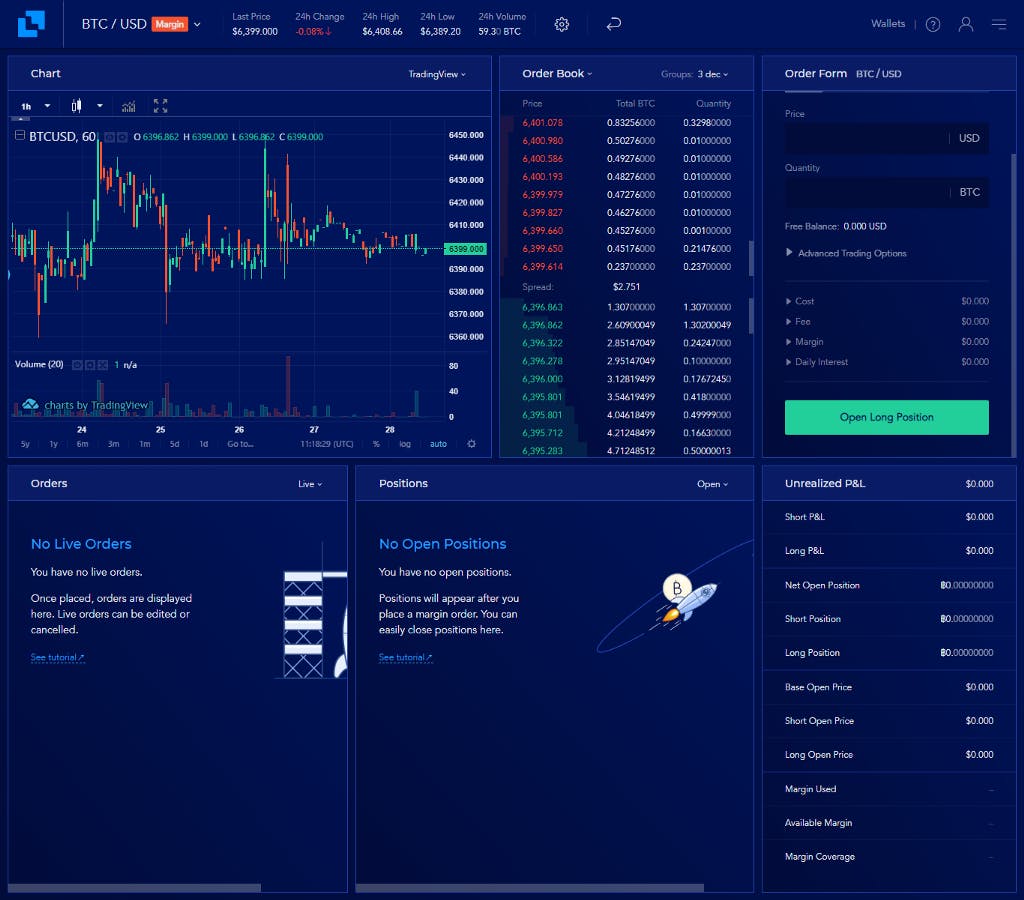1024x900 pixels.
Task: Open the TradingView chart settings gear
Action: click(x=472, y=443)
